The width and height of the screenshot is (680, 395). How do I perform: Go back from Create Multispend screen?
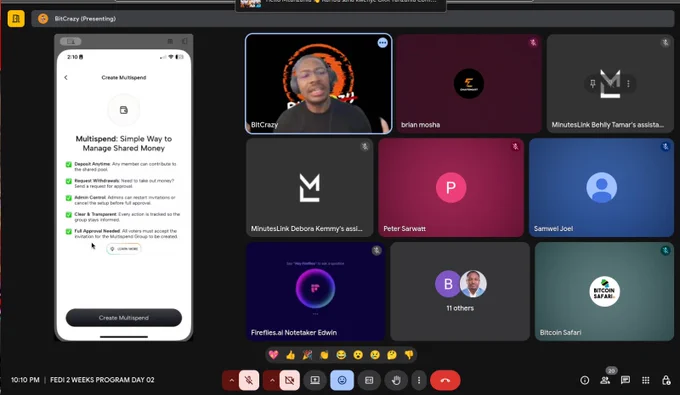pos(66,78)
